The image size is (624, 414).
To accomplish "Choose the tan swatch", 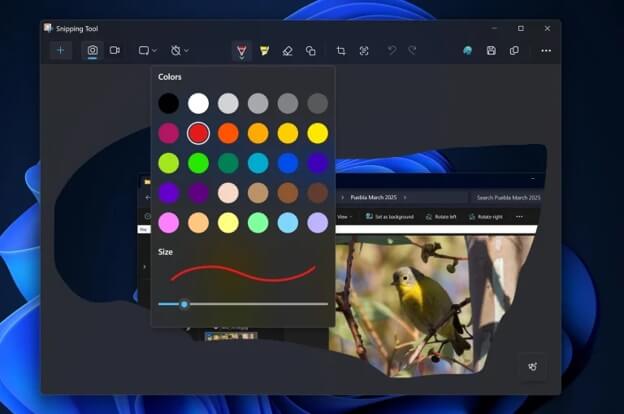I will coord(258,193).
